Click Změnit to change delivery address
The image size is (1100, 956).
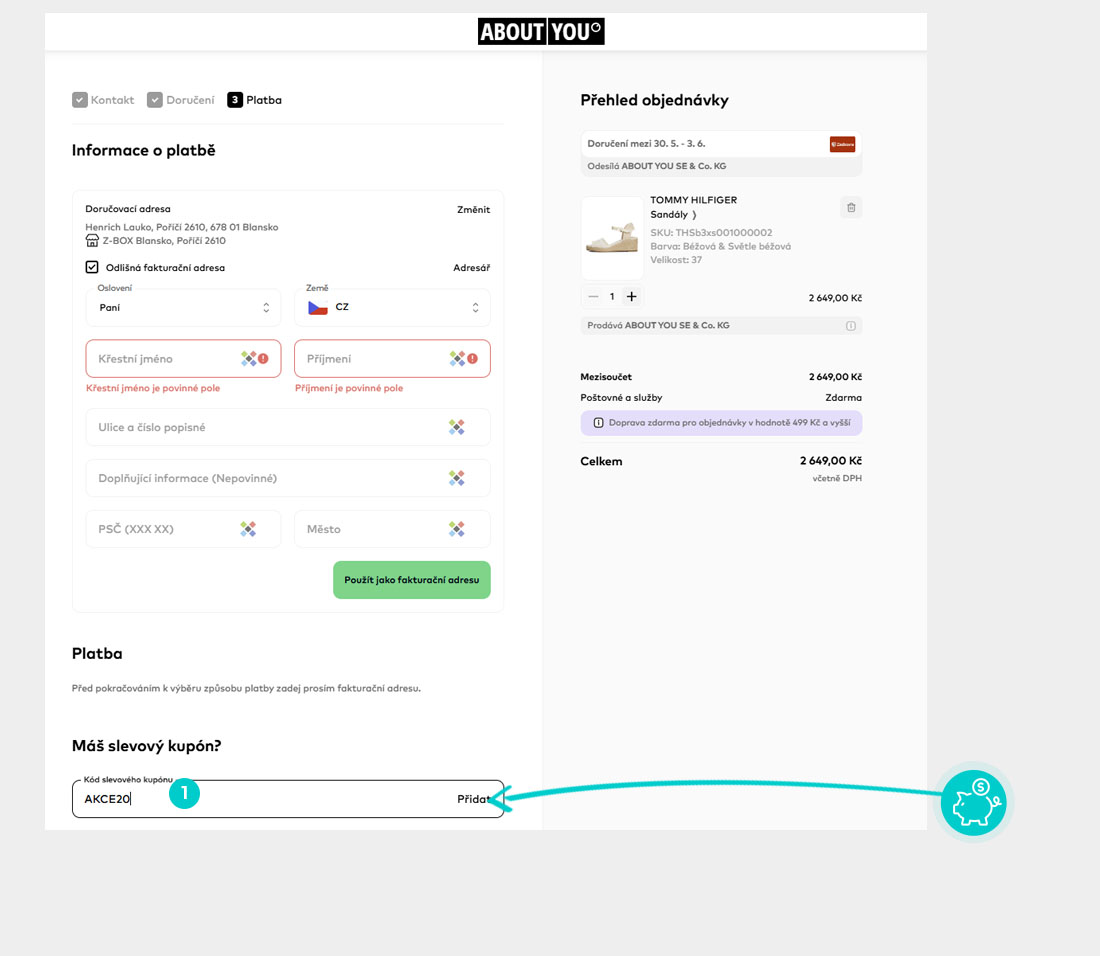pyautogui.click(x=474, y=210)
